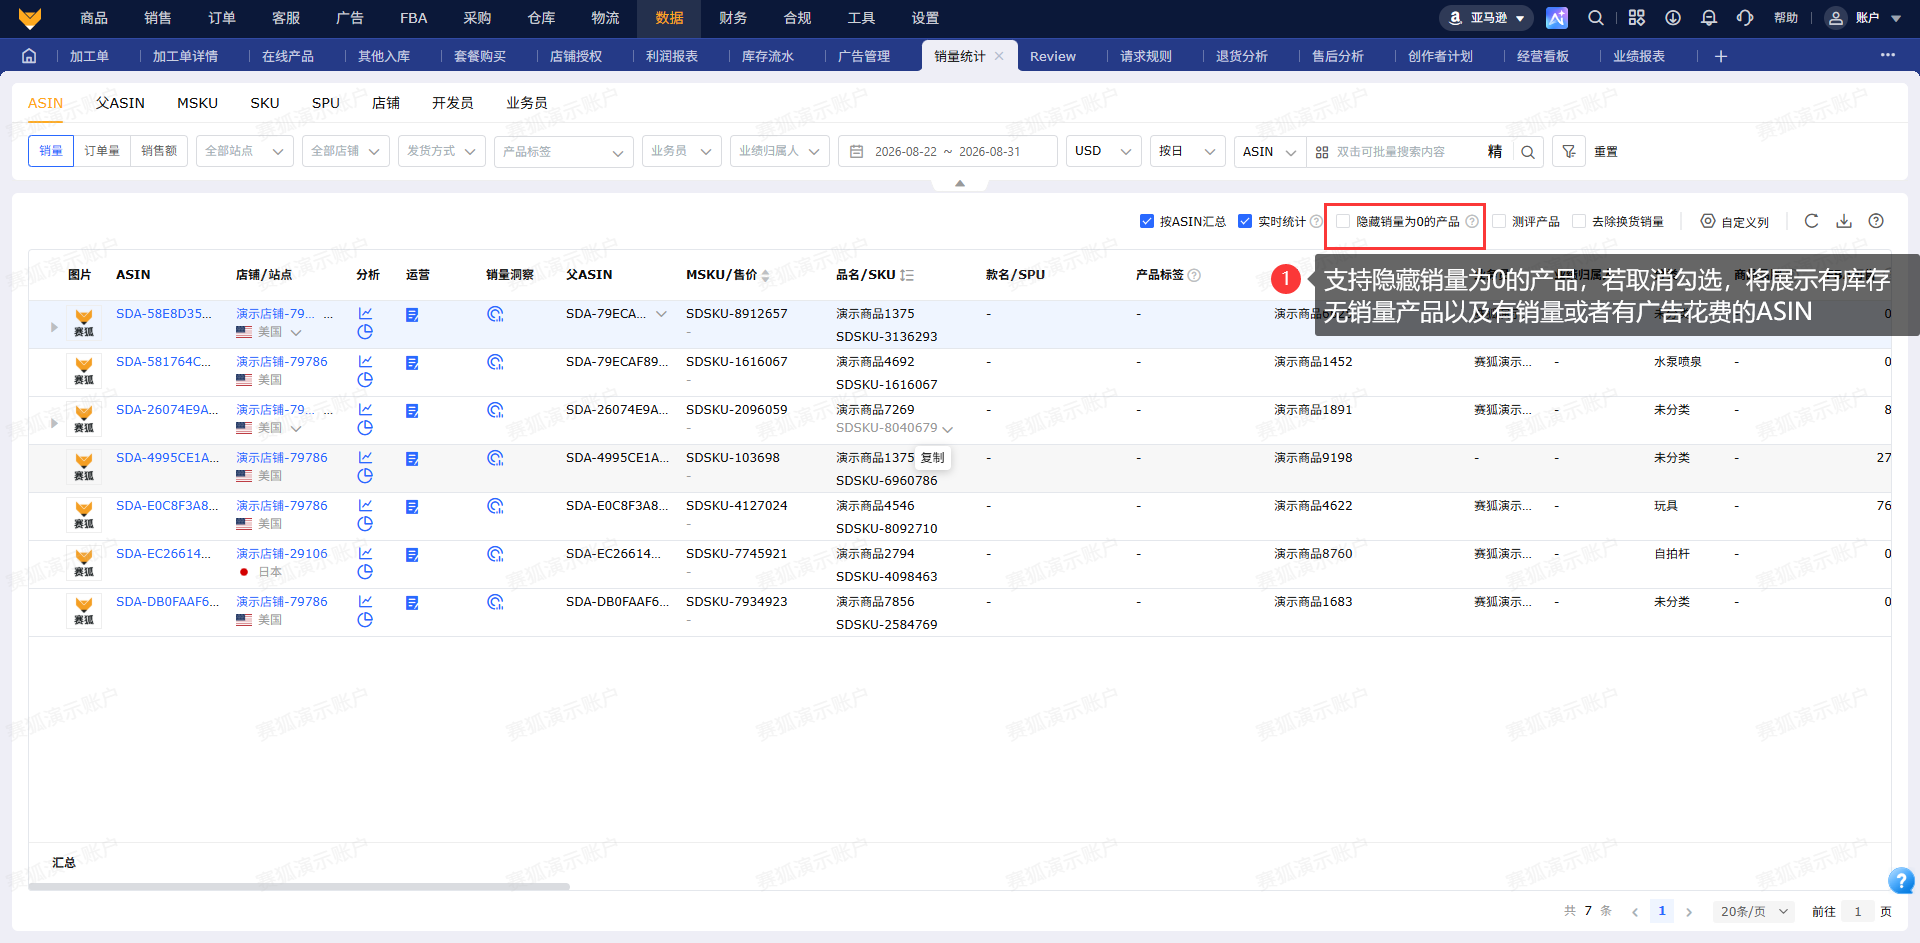The width and height of the screenshot is (1920, 943).
Task: Open the AI assistant icon in header
Action: [1557, 18]
